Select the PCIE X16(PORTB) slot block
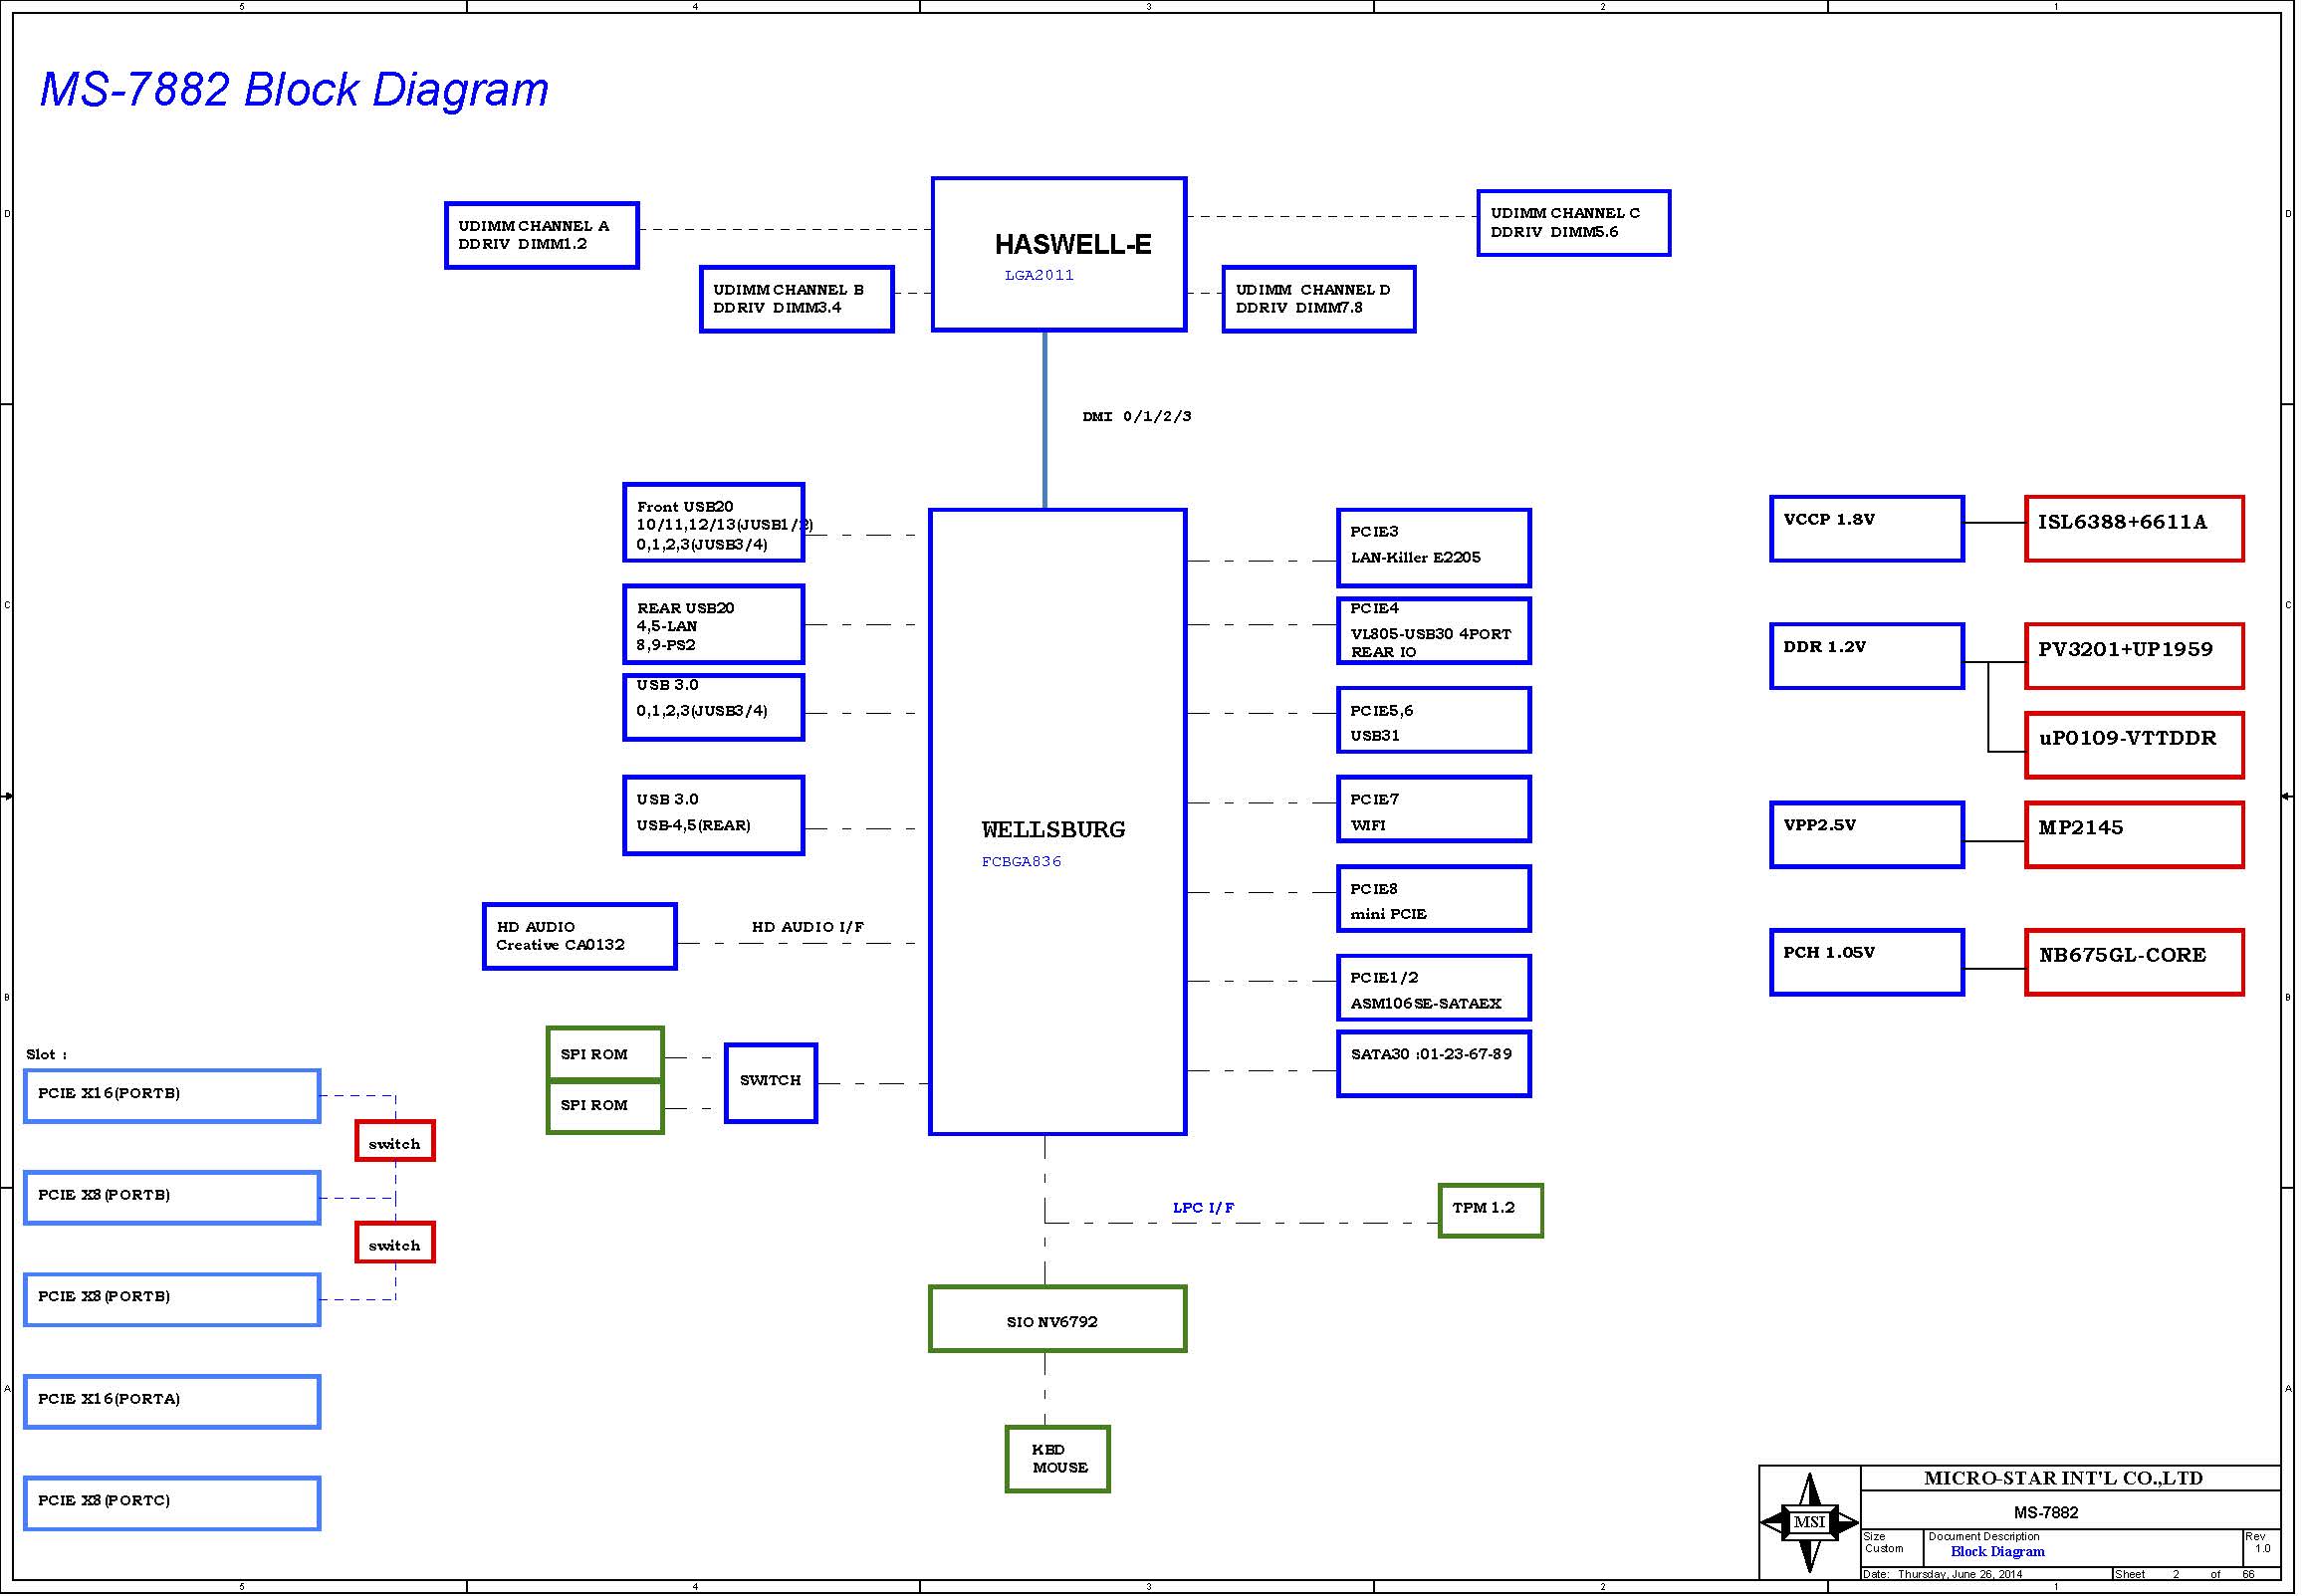 pos(172,1096)
